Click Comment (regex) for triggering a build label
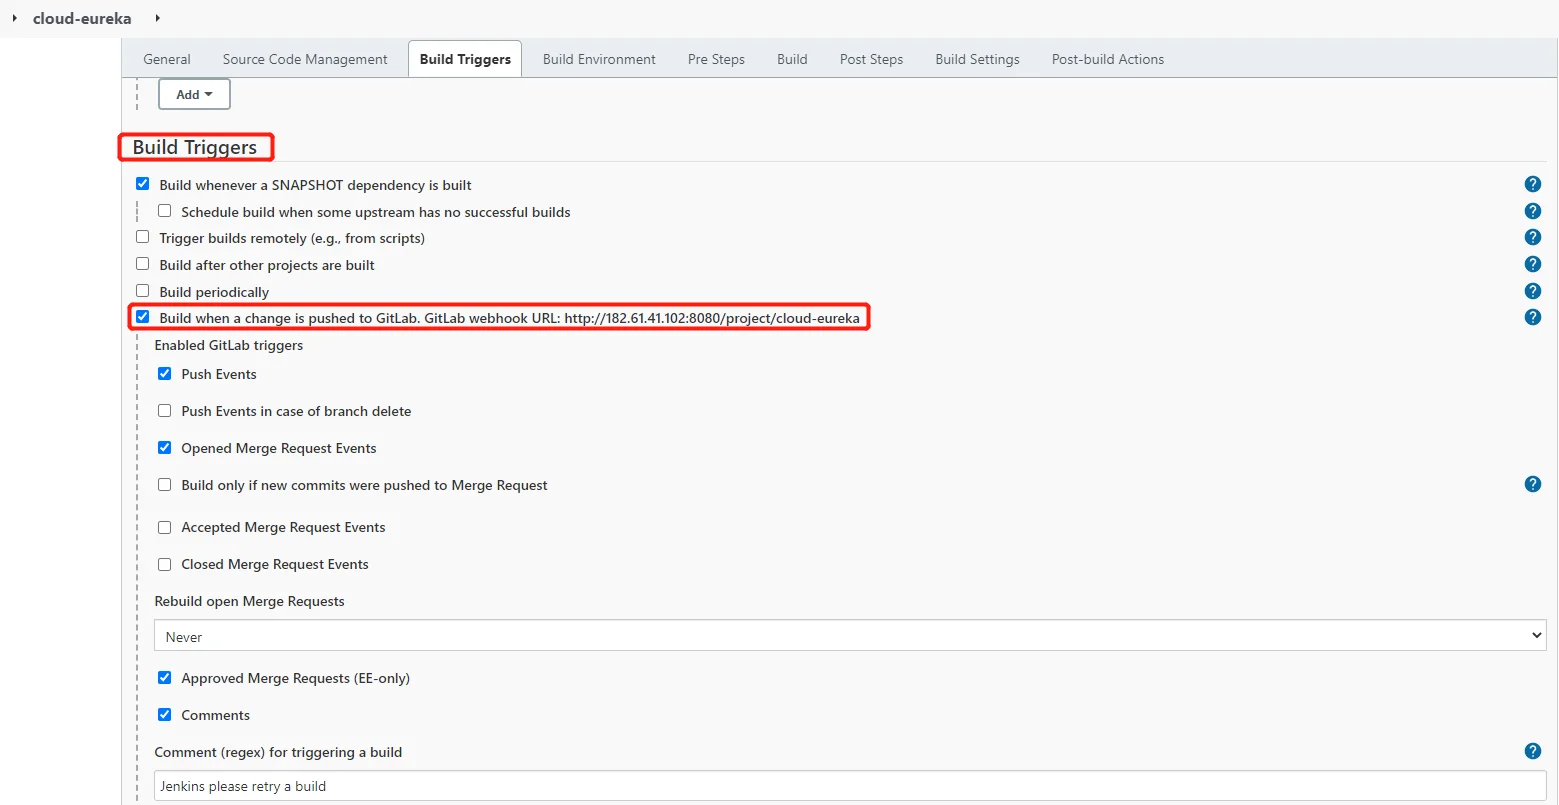This screenshot has width=1559, height=805. [x=278, y=752]
